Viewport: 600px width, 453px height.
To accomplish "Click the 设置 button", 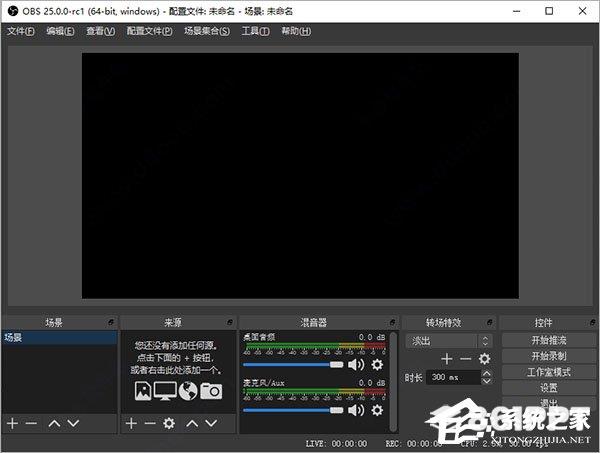I will tap(549, 388).
